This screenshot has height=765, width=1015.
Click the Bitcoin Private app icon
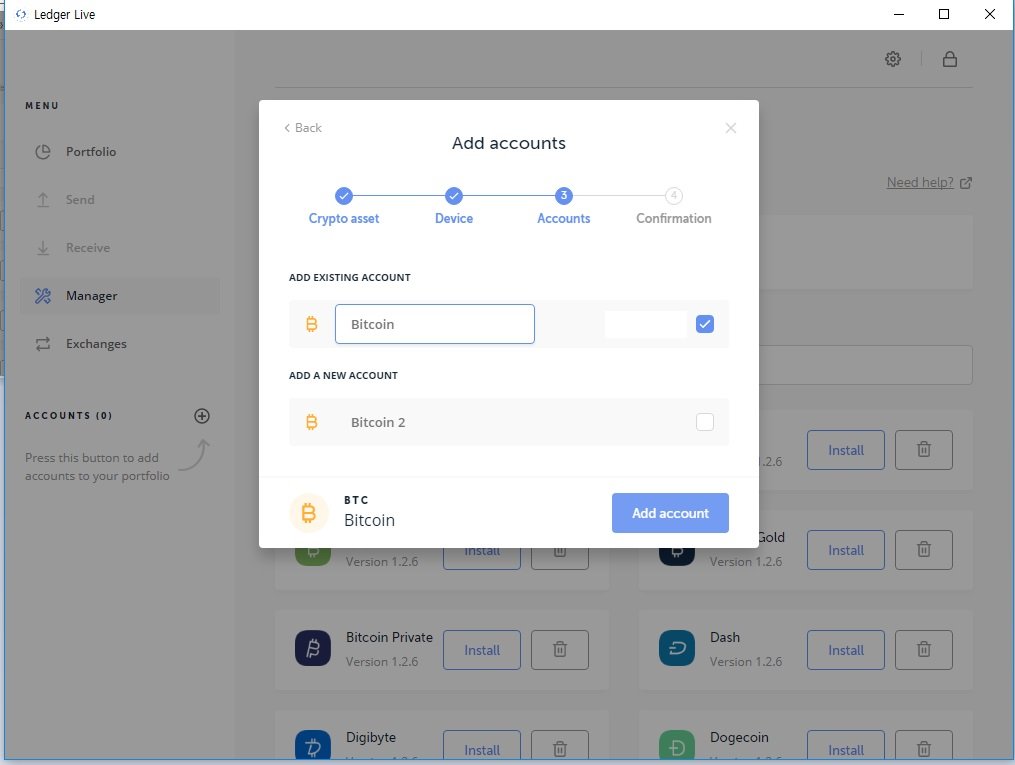(313, 648)
